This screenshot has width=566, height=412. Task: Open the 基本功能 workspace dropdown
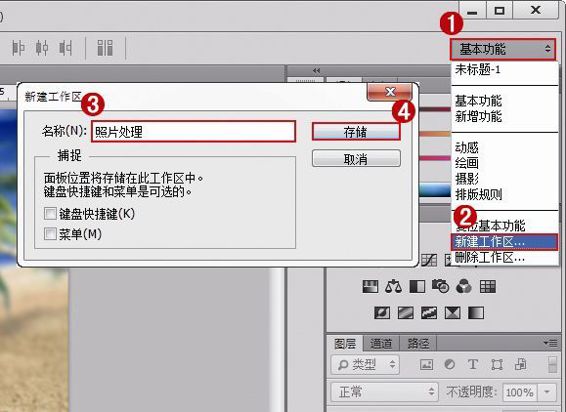coord(502,49)
